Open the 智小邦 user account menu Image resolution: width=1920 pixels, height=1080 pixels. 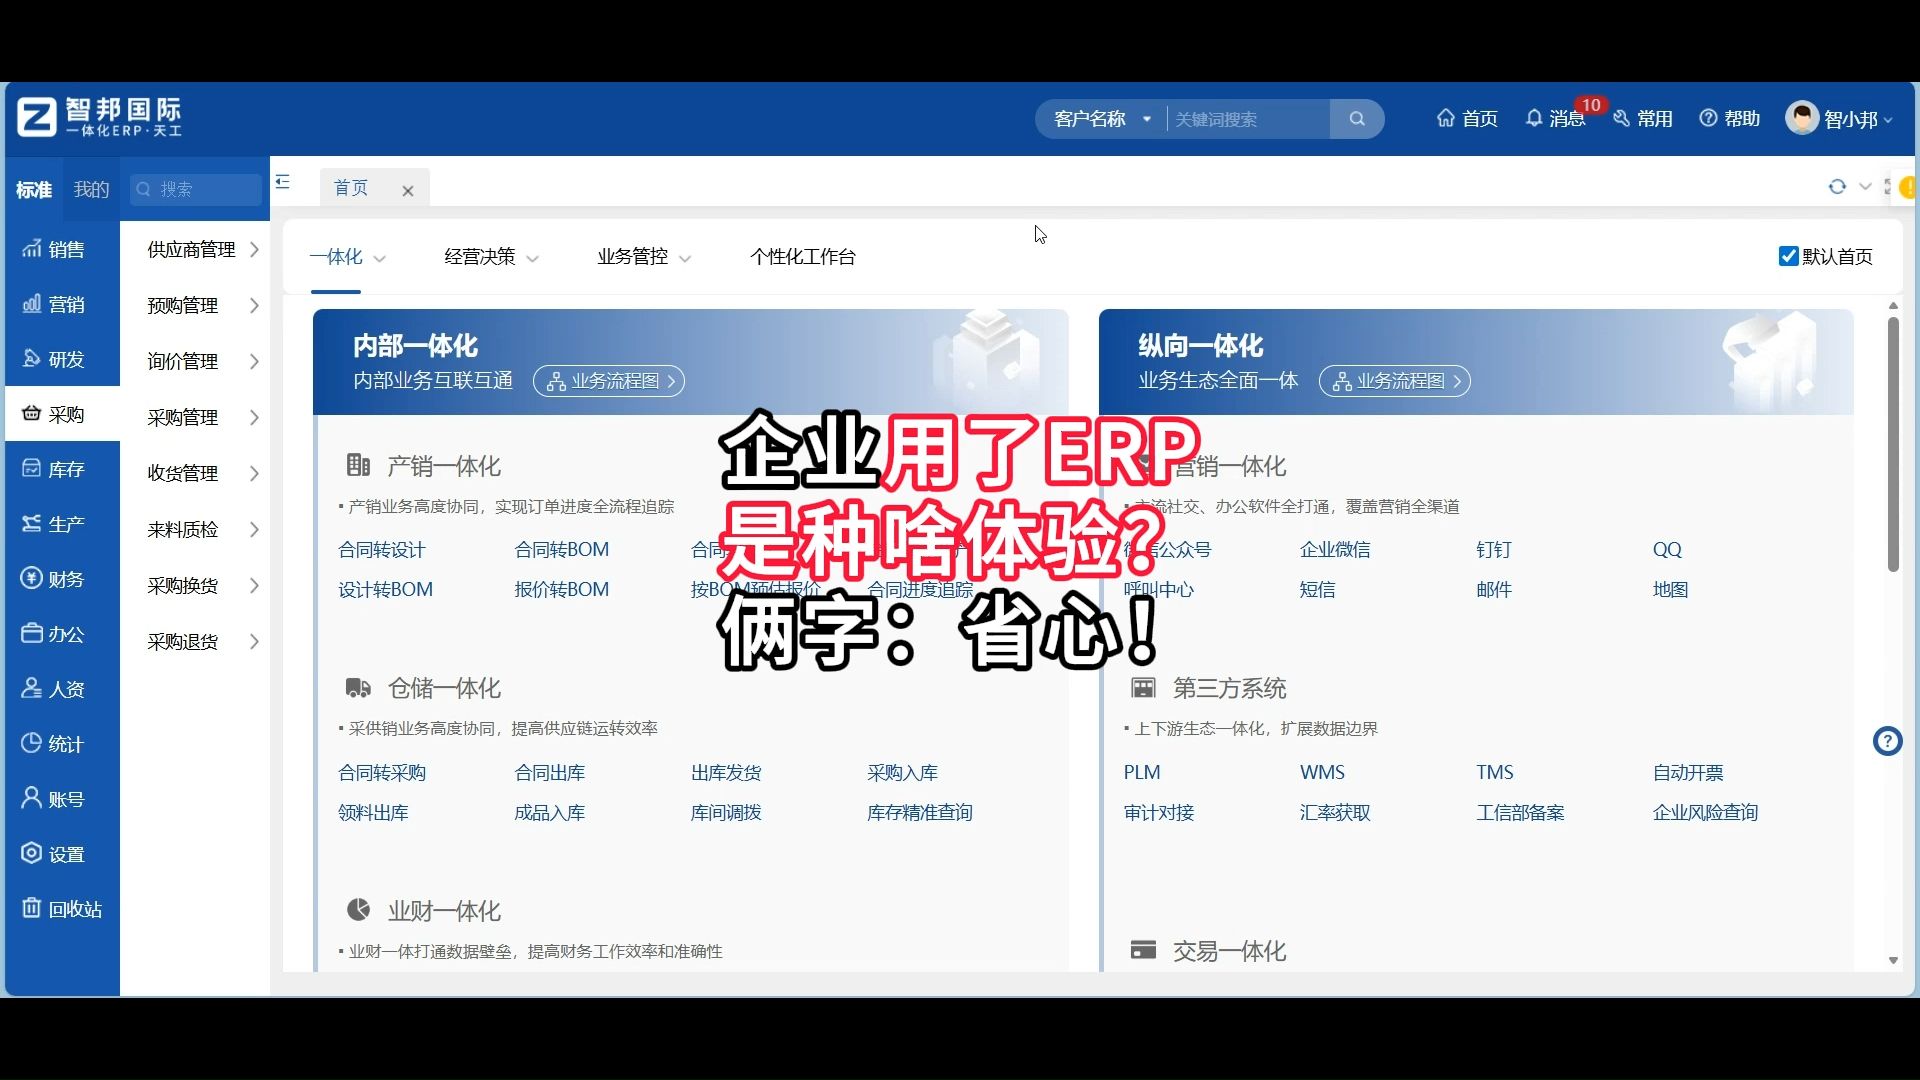[x=1839, y=119]
